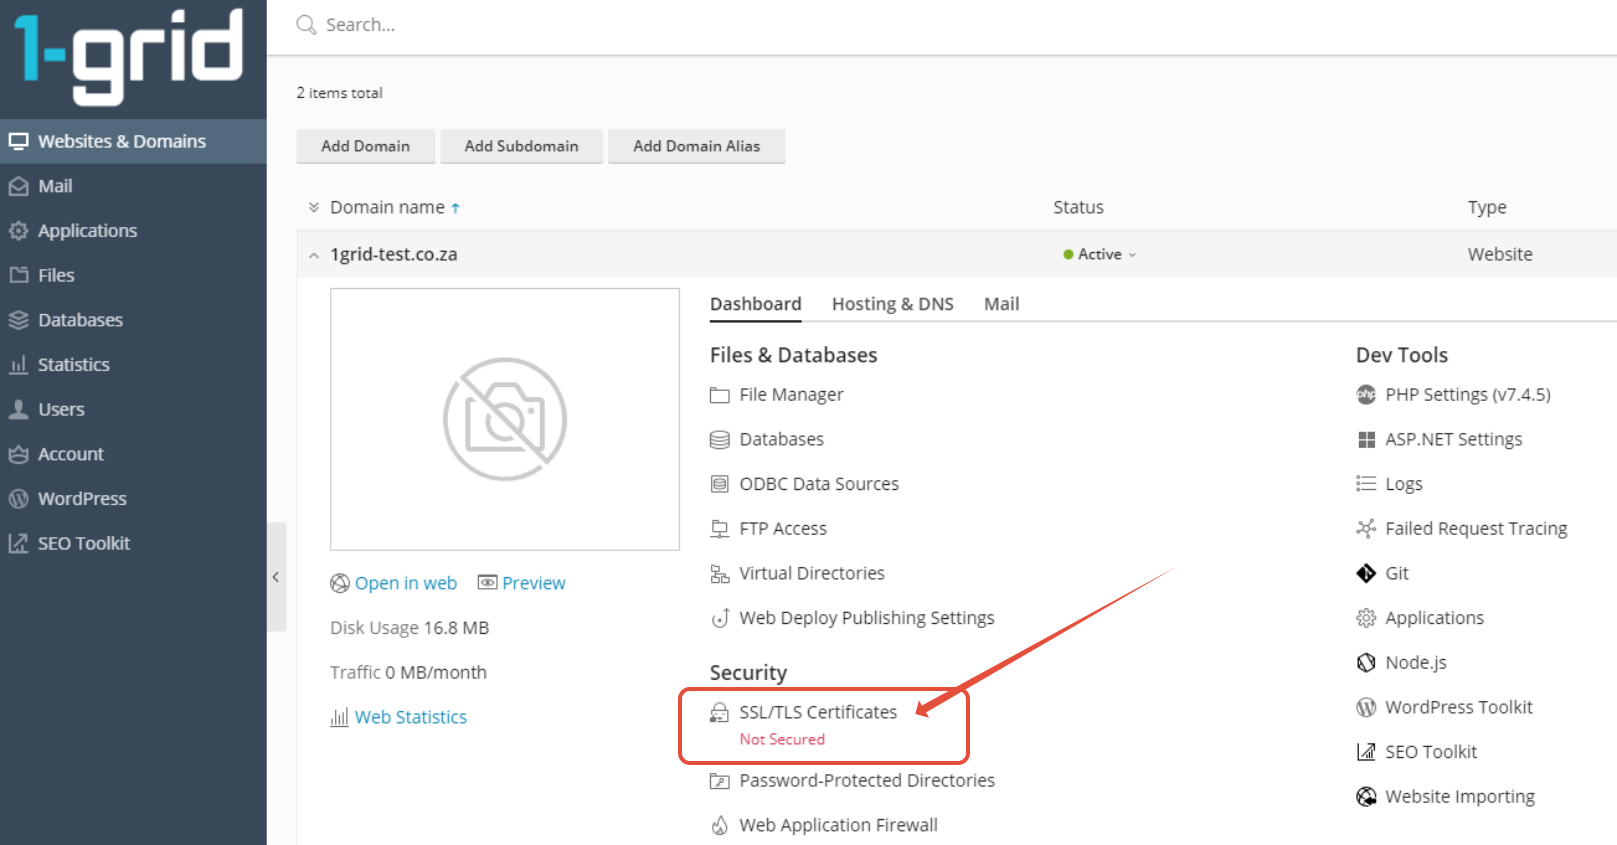Click the SSL/TLS Certificates lock icon
This screenshot has width=1617, height=845.
pyautogui.click(x=720, y=712)
